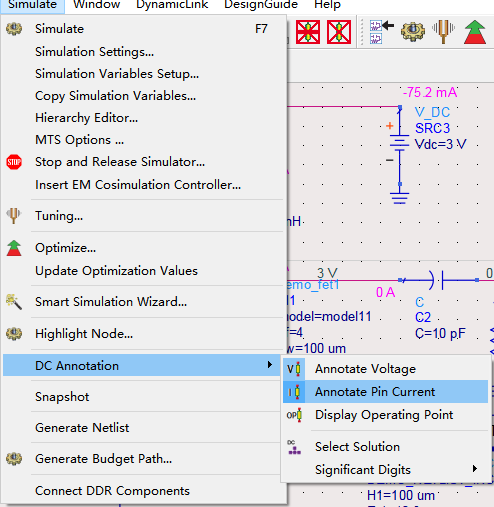Click the push into hierarchy toolbar icon
494x507 pixels.
pos(382,32)
